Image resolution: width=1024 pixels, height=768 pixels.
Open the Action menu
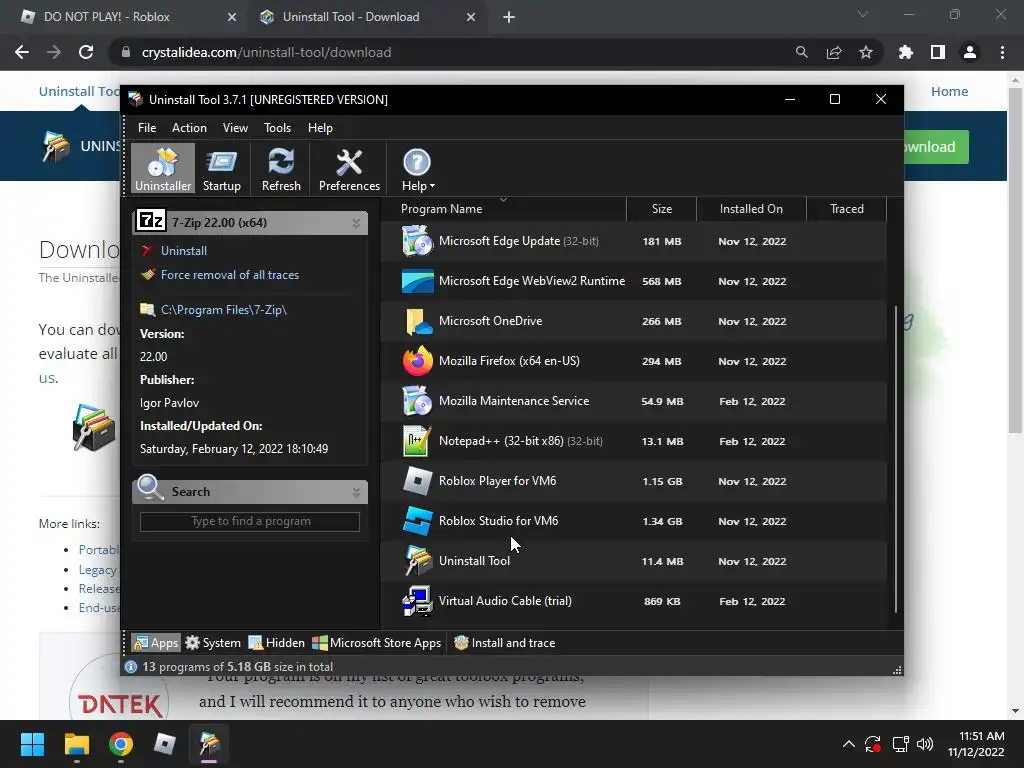pos(189,128)
